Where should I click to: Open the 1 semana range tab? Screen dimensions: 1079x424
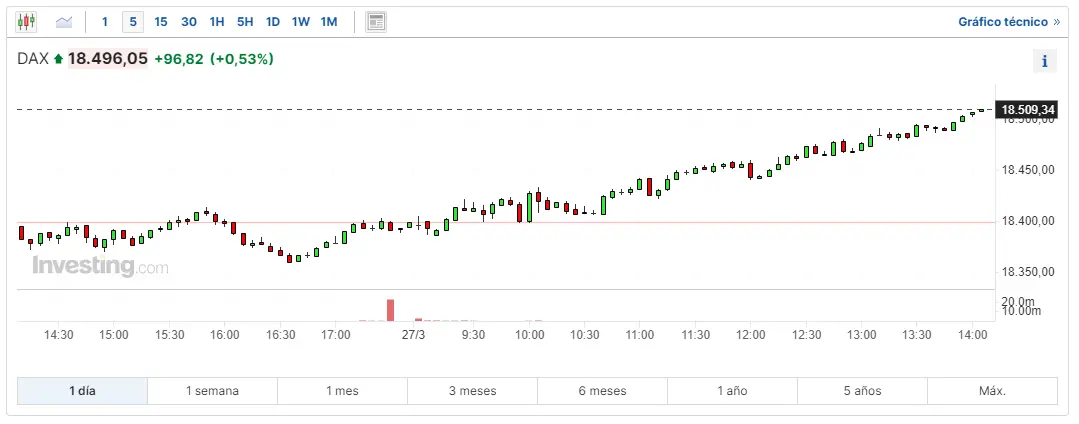(x=212, y=391)
